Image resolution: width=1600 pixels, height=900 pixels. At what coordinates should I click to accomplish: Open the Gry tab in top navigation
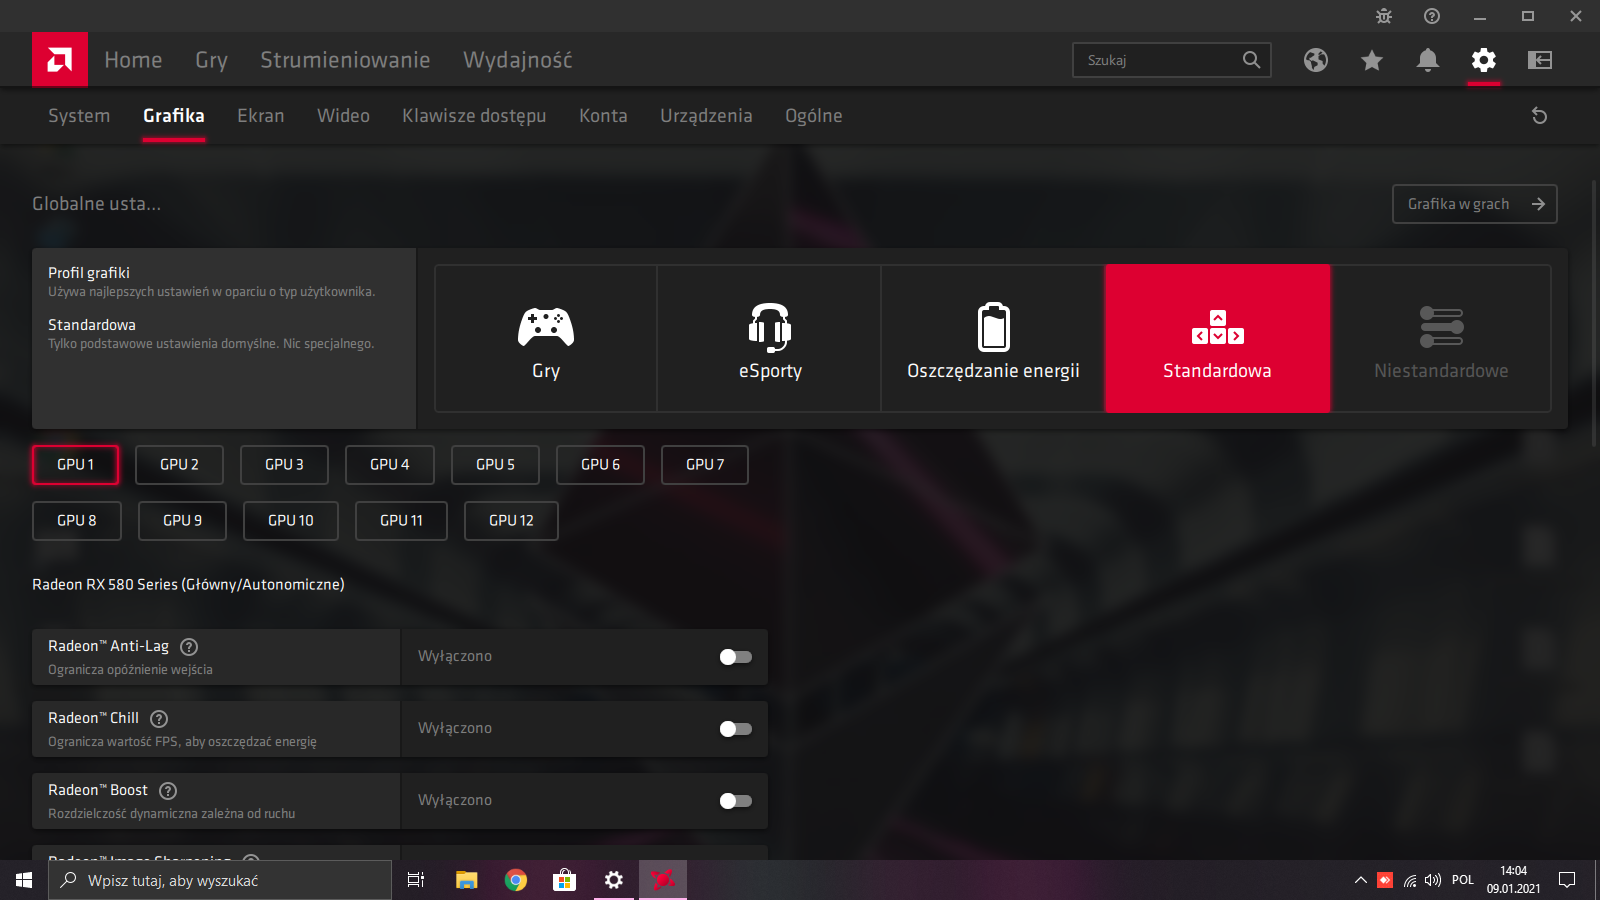(211, 60)
